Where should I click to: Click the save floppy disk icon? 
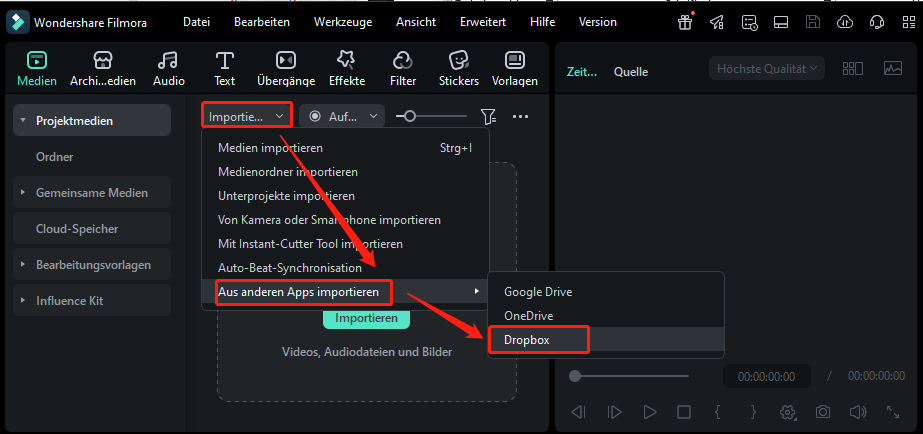[813, 22]
